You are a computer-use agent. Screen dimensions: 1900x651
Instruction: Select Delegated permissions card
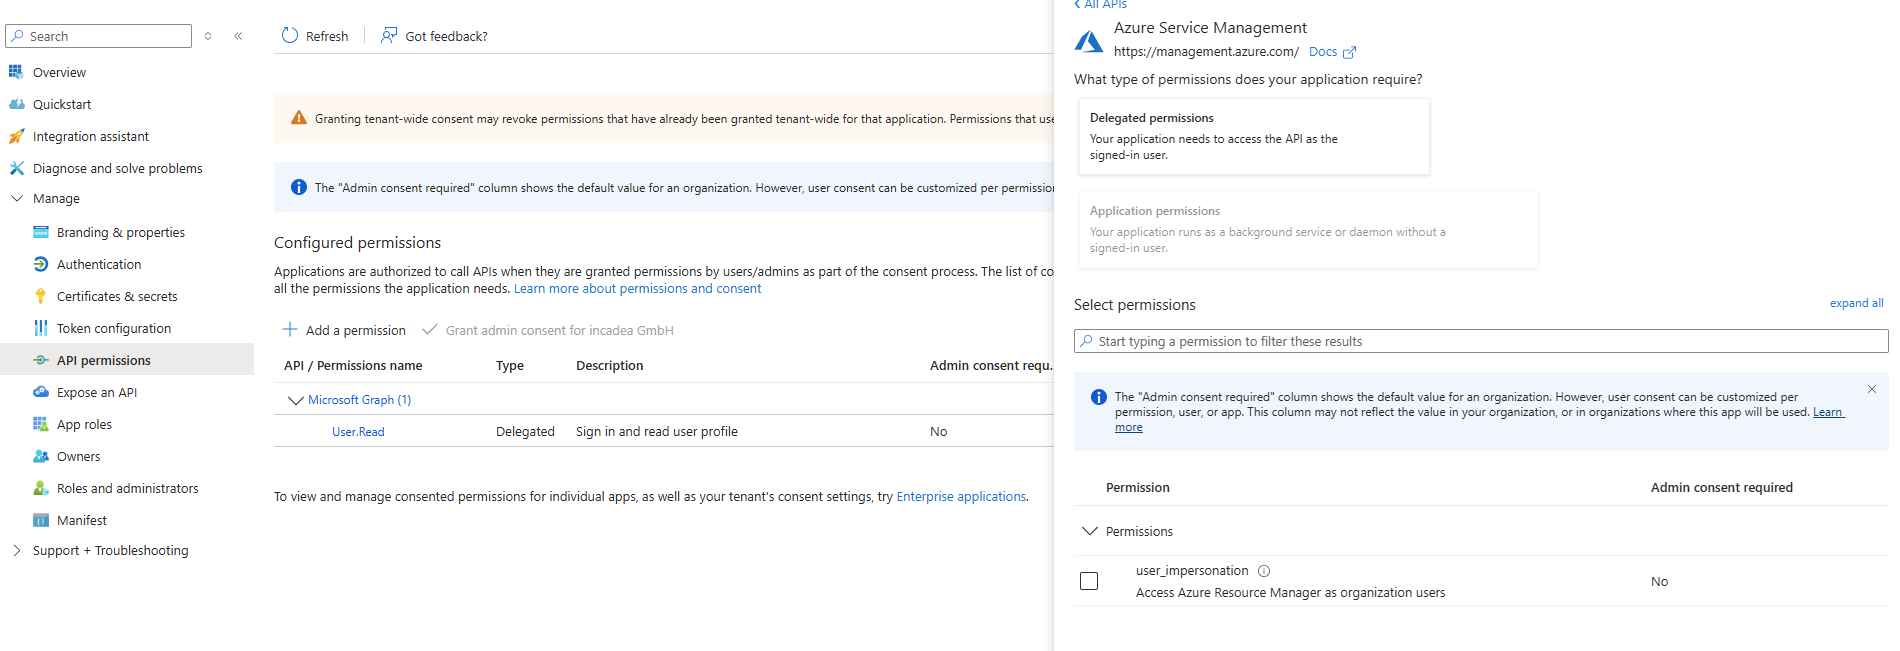click(x=1254, y=136)
